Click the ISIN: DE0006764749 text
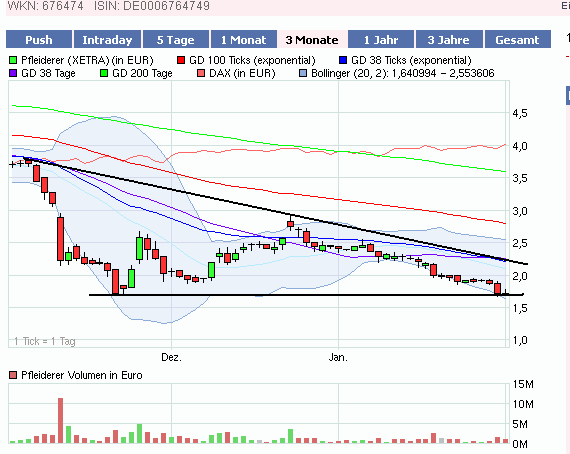This screenshot has height=454, width=570. coord(152,5)
